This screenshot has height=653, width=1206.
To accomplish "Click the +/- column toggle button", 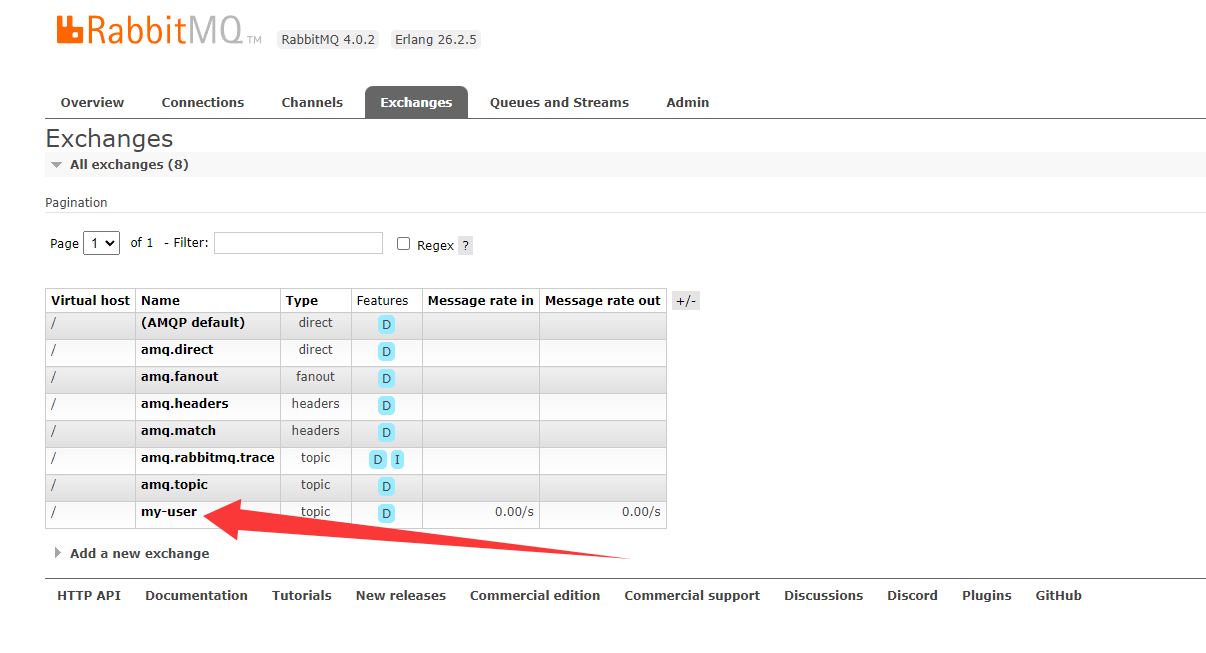I will coord(685,301).
